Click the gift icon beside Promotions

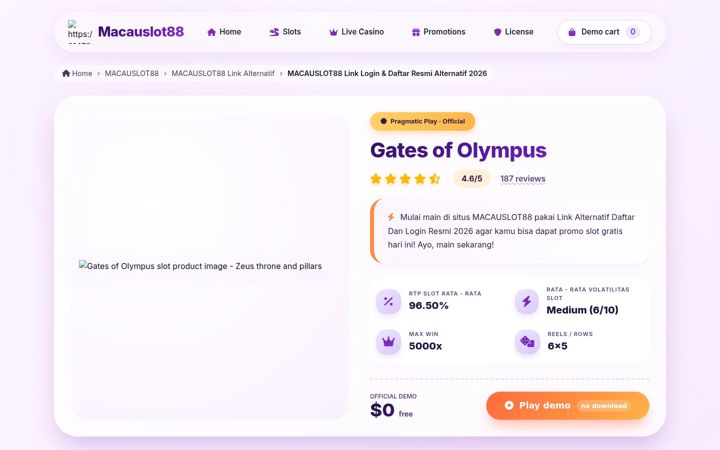click(x=416, y=32)
